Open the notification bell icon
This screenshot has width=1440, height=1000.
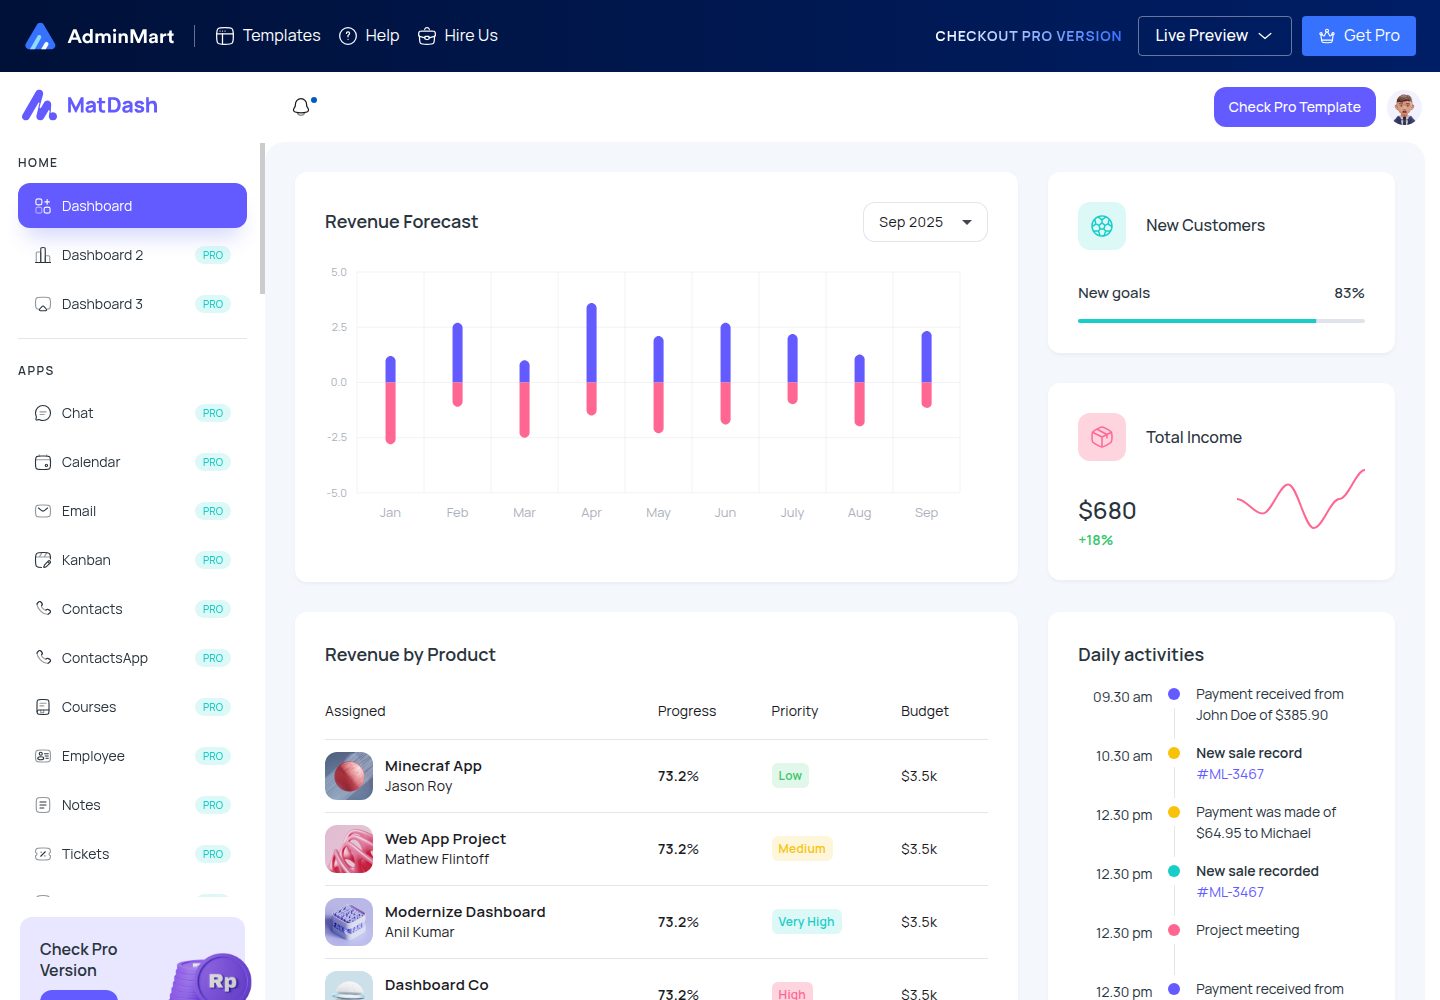click(x=301, y=106)
